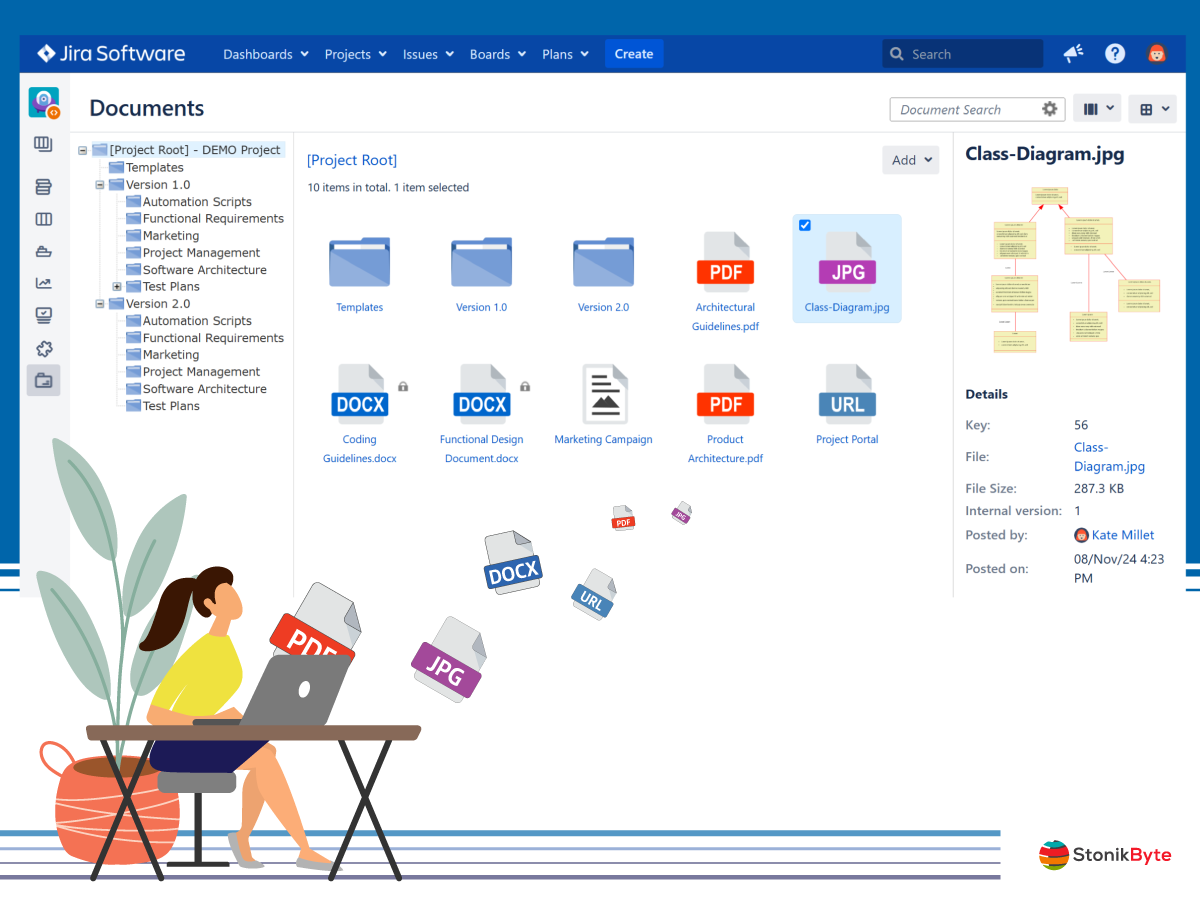
Task: Open the help question mark icon
Action: [1115, 53]
